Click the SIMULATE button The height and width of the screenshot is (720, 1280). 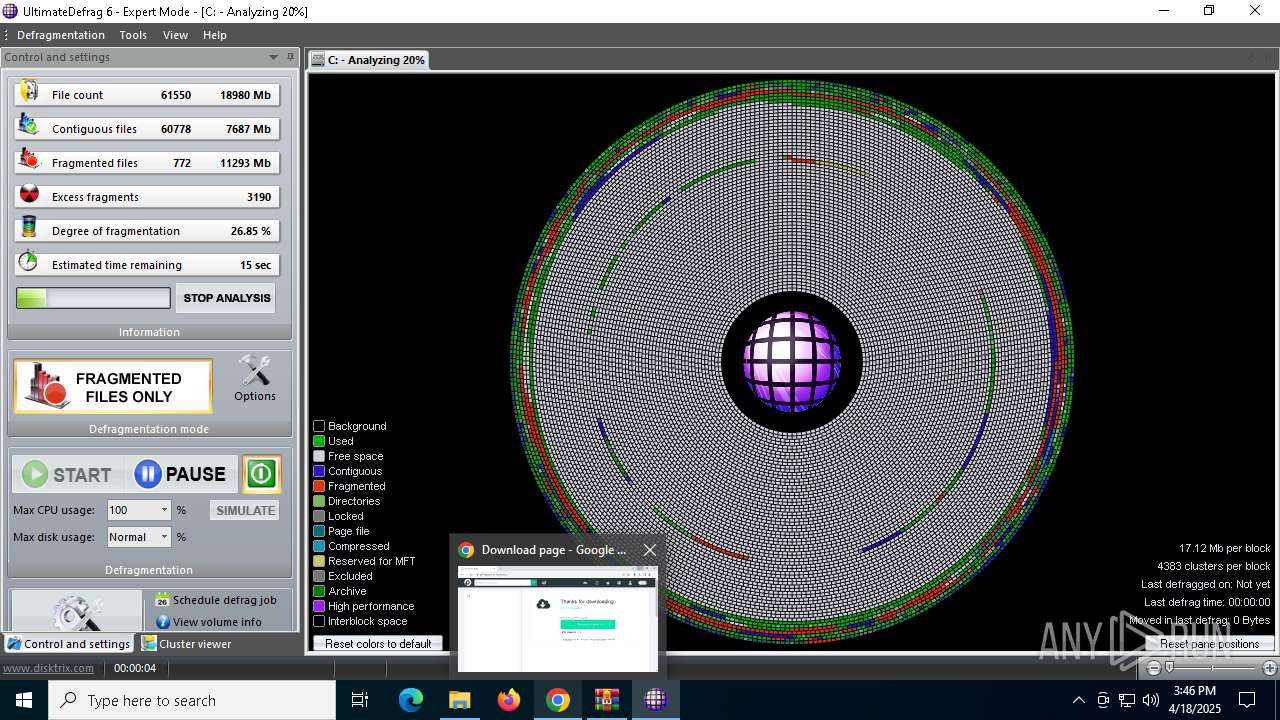pyautogui.click(x=245, y=510)
